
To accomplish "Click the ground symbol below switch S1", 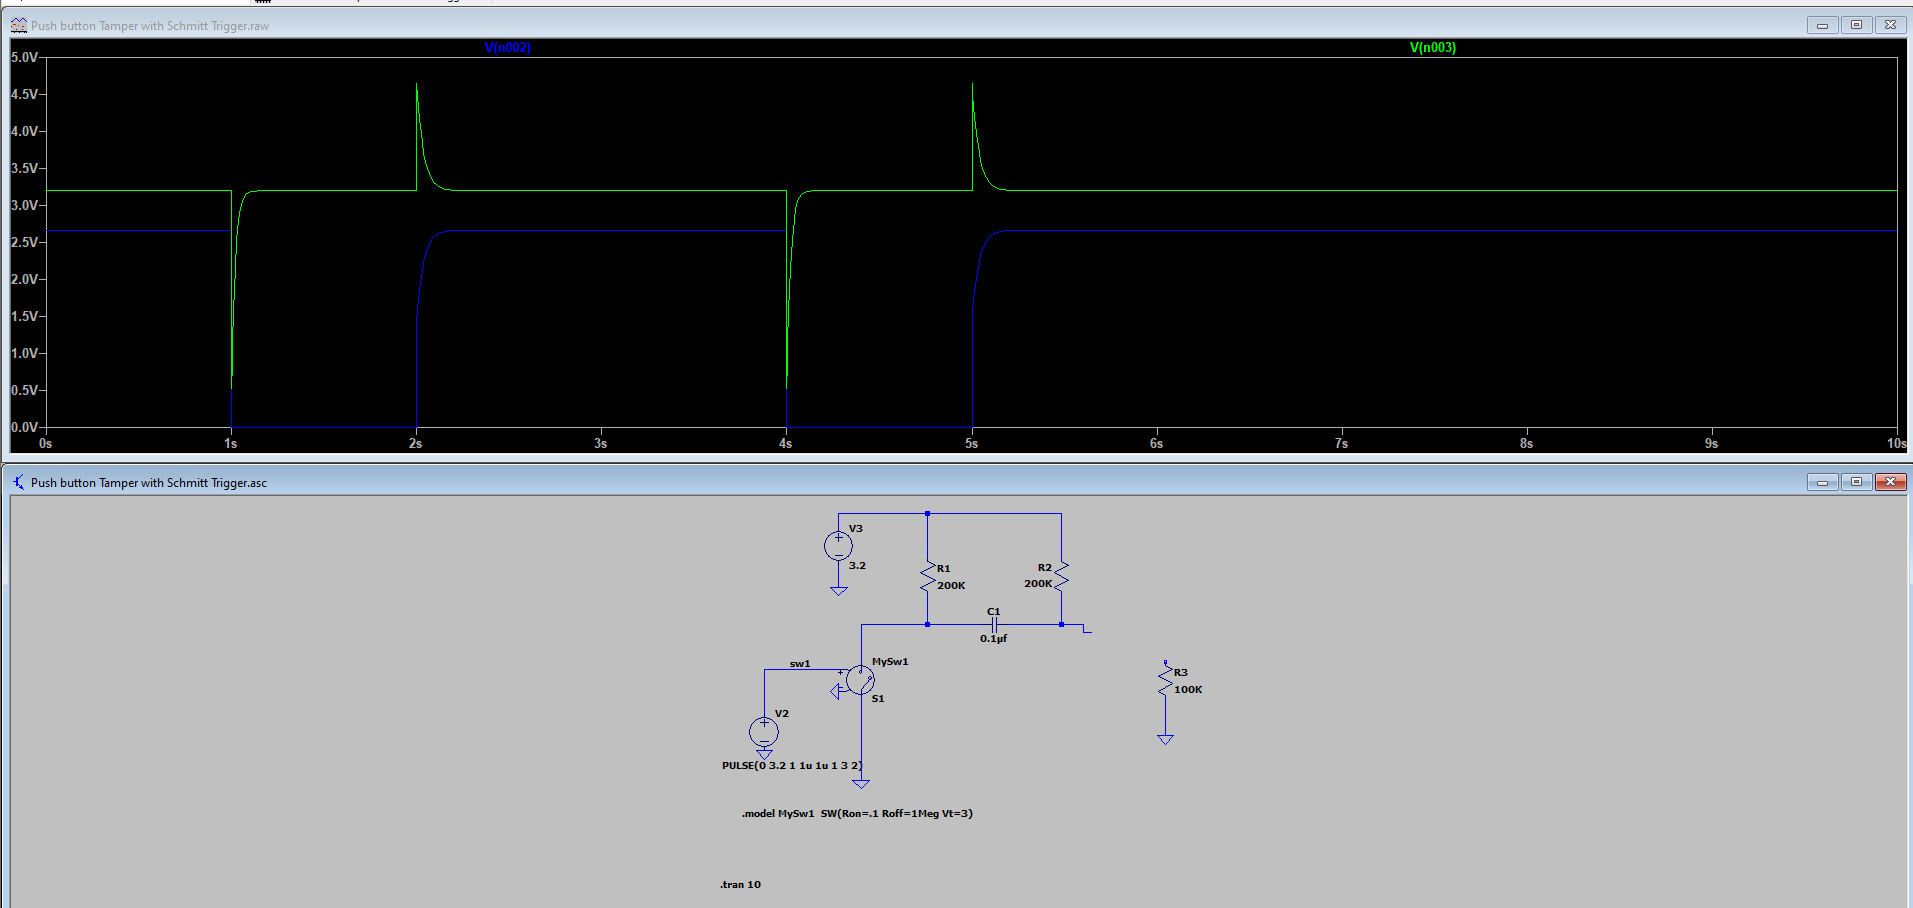I will click(x=861, y=784).
